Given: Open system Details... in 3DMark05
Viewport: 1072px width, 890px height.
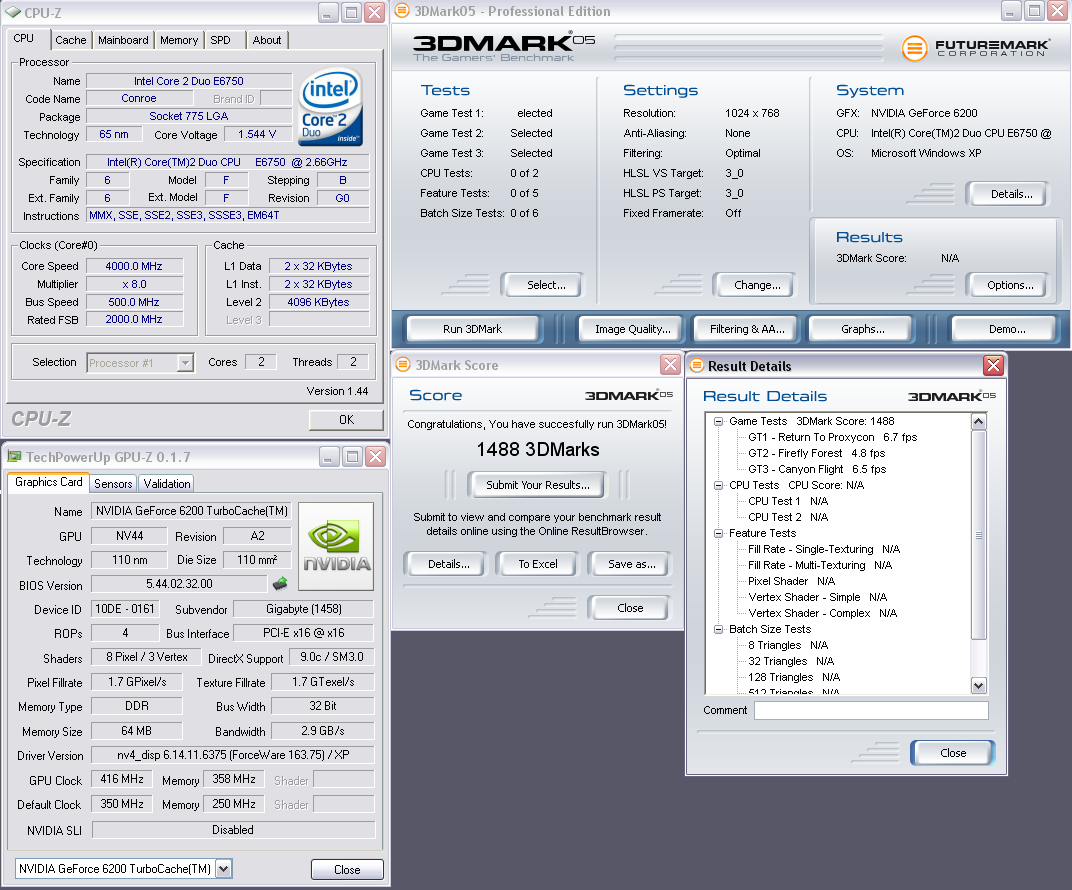Looking at the screenshot, I should [x=1007, y=194].
